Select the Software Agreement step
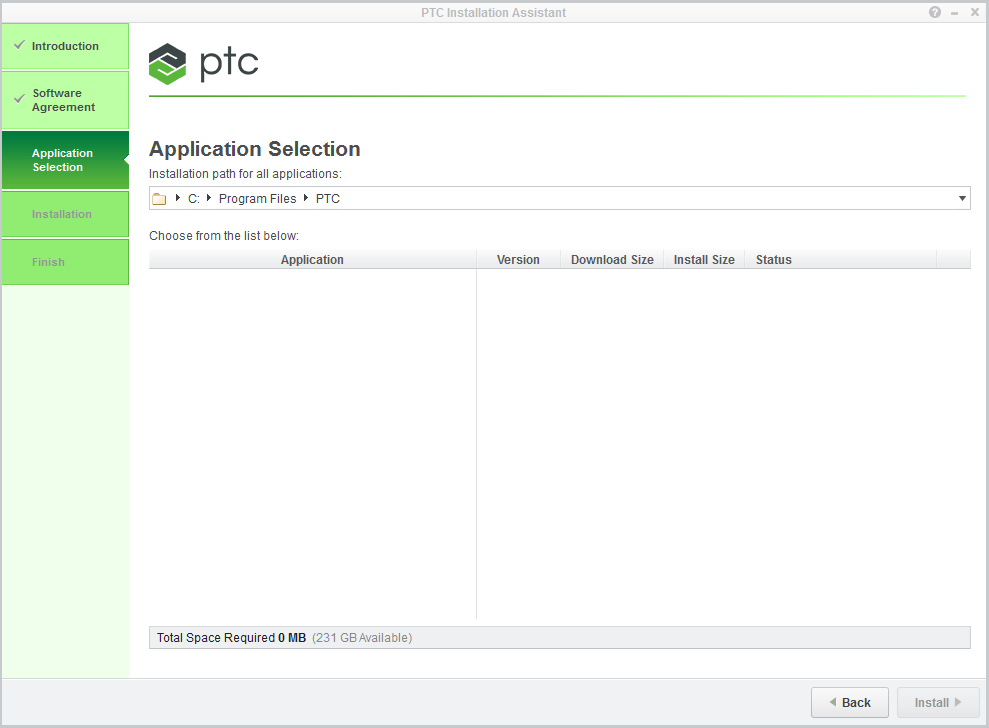 [63, 100]
